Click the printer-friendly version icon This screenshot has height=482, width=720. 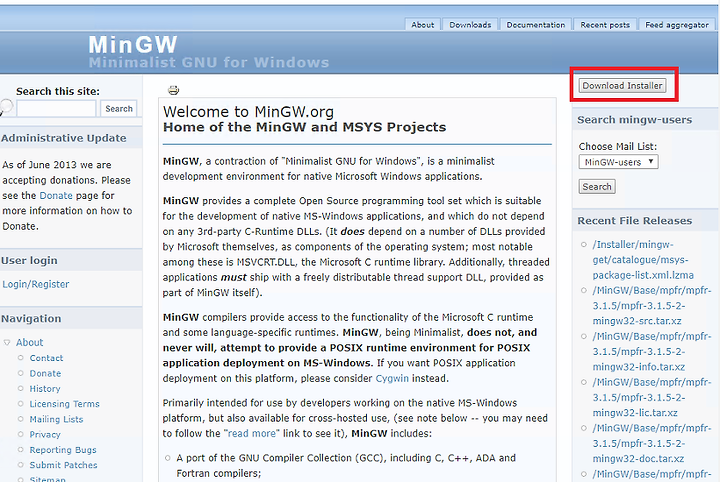point(173,90)
